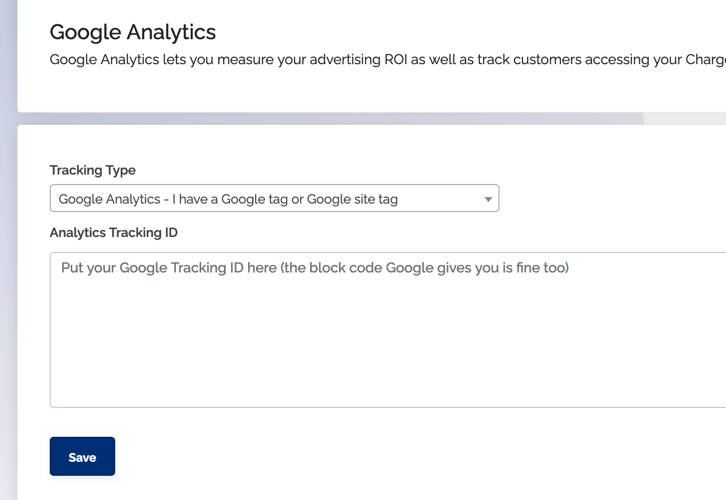Open the Tracking Type dropdown
The width and height of the screenshot is (726, 500).
point(274,198)
